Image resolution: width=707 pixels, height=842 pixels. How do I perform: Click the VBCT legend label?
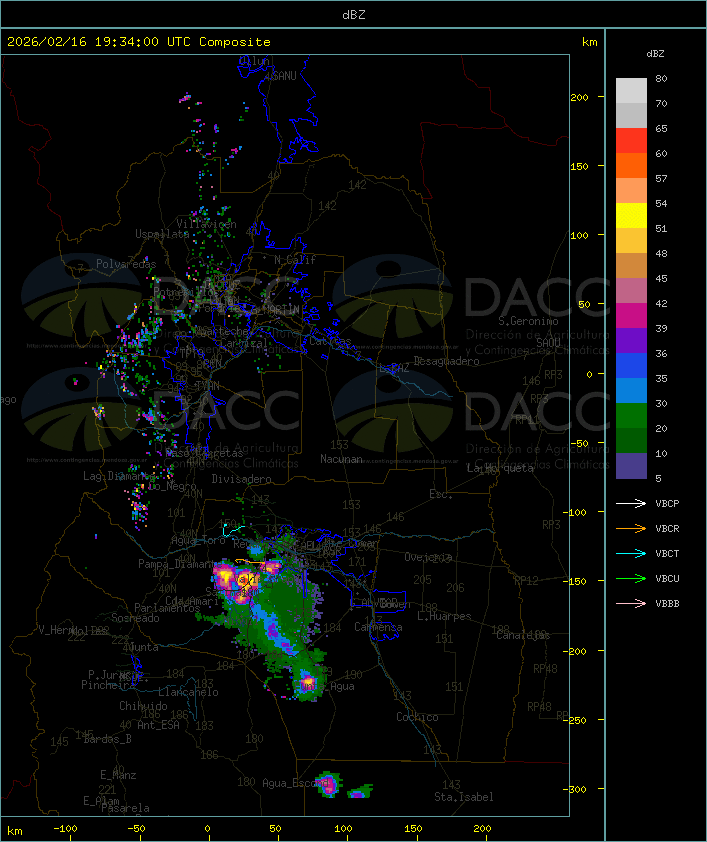[667, 553]
